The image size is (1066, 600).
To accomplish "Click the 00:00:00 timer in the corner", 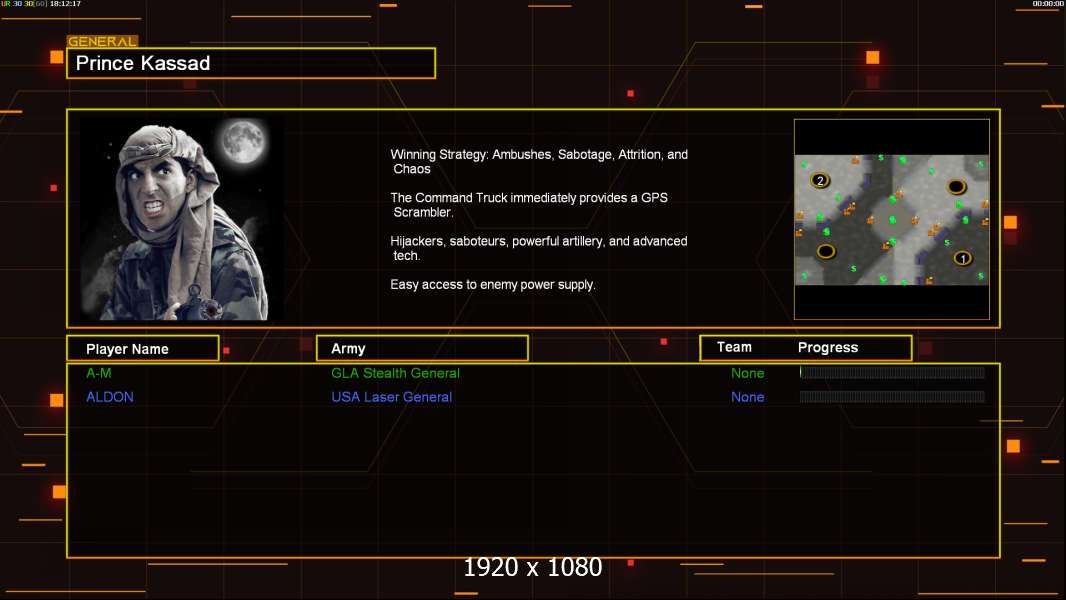I will pyautogui.click(x=1047, y=4).
